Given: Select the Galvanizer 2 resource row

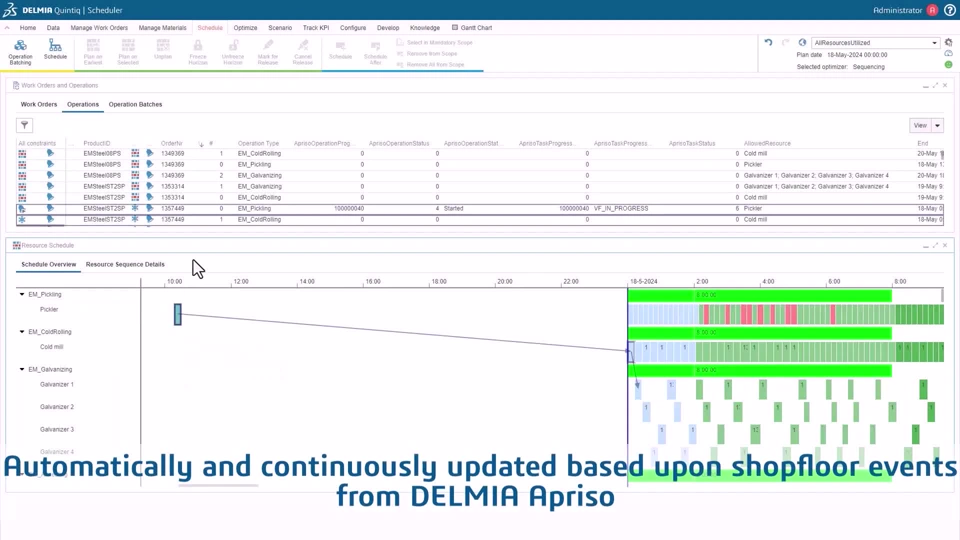Looking at the screenshot, I should (57, 407).
